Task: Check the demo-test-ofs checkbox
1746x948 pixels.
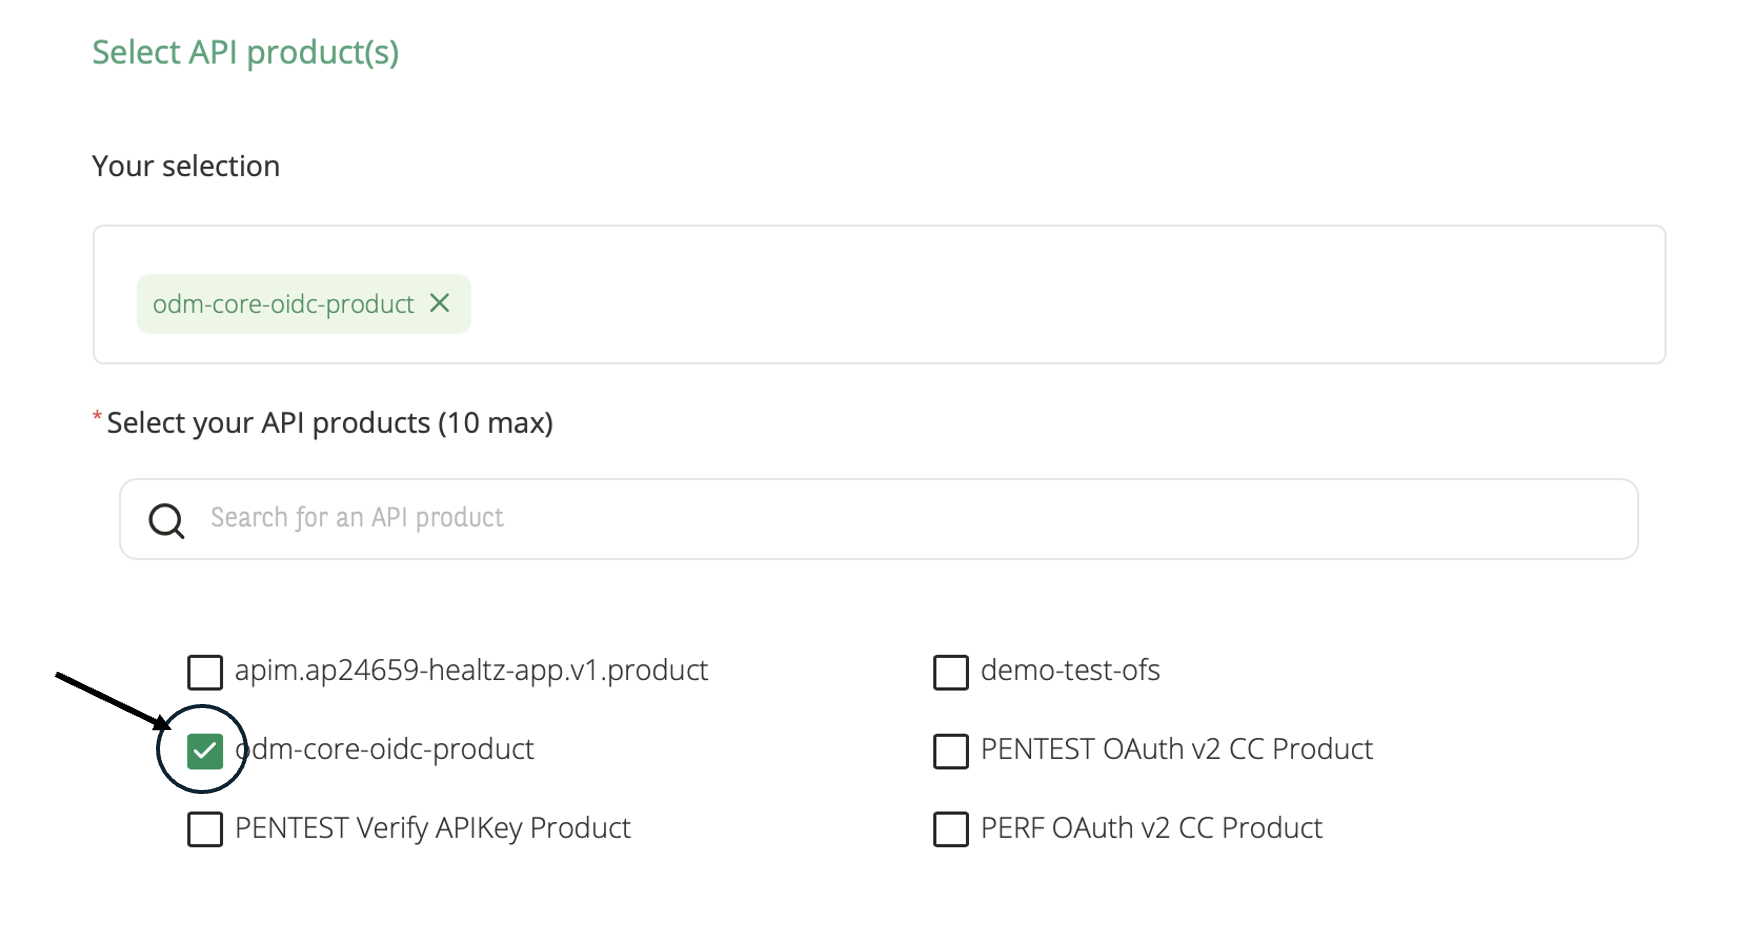Action: (x=950, y=672)
